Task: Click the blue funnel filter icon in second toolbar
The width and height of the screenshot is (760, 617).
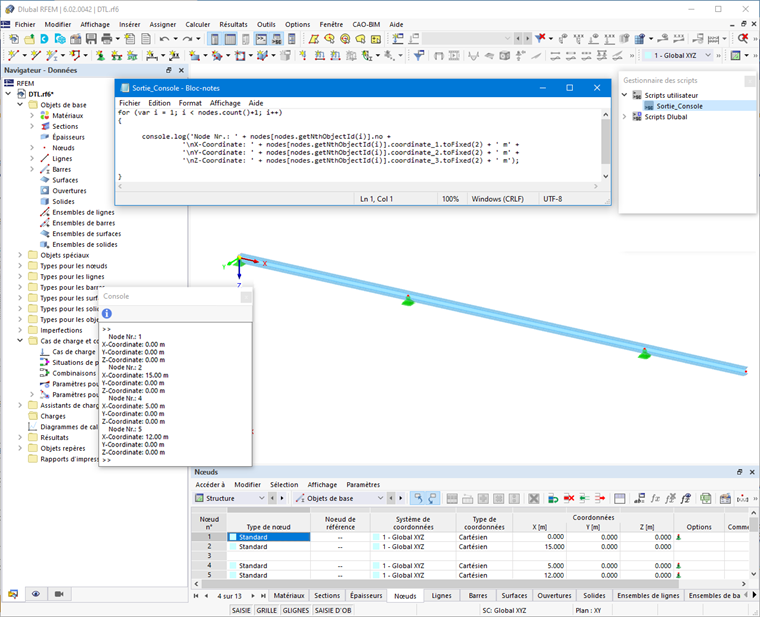Action: click(419, 56)
